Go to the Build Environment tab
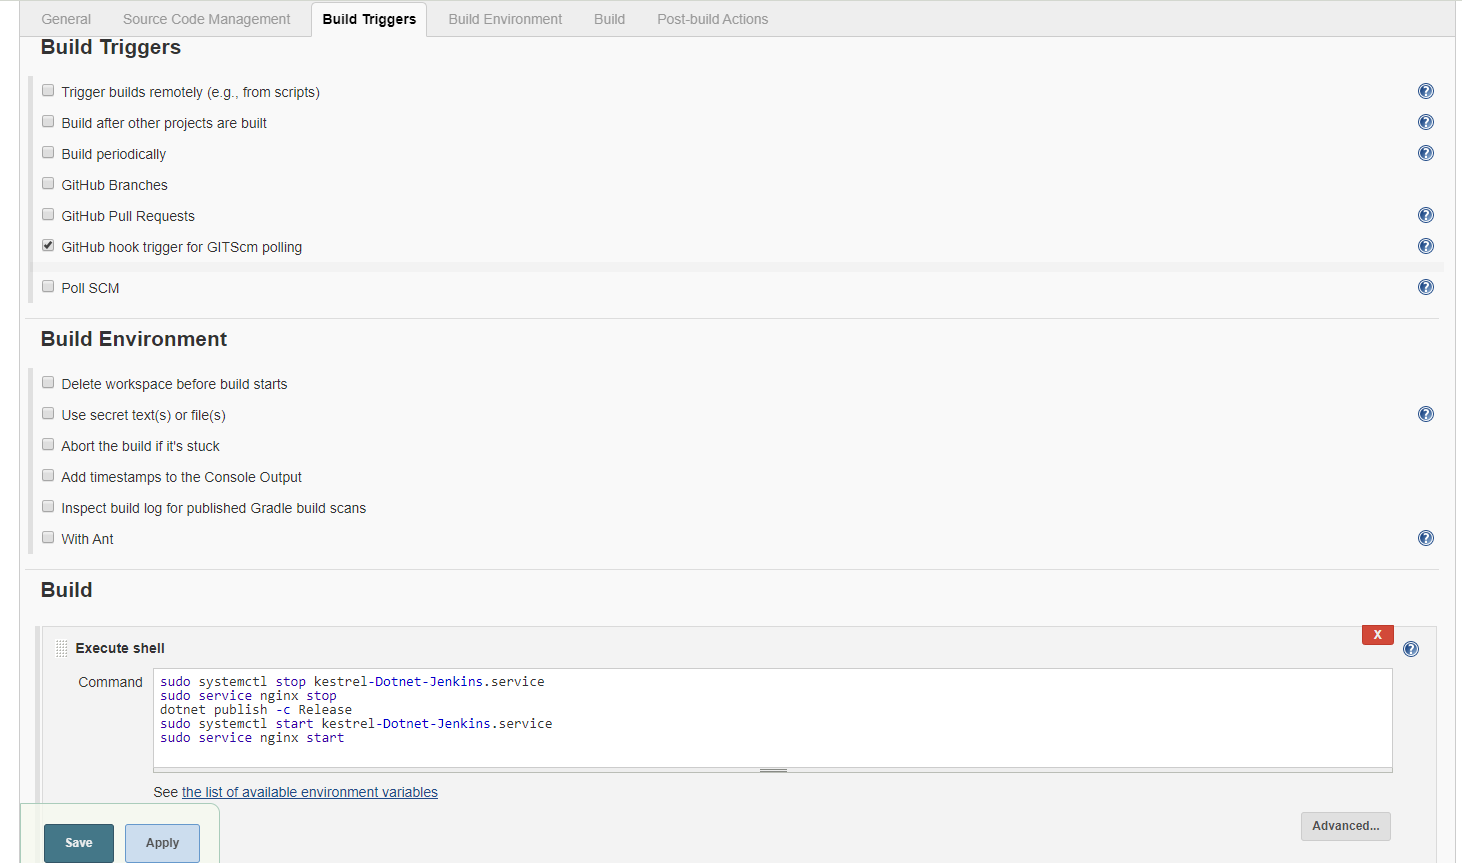1462x863 pixels. tap(505, 19)
